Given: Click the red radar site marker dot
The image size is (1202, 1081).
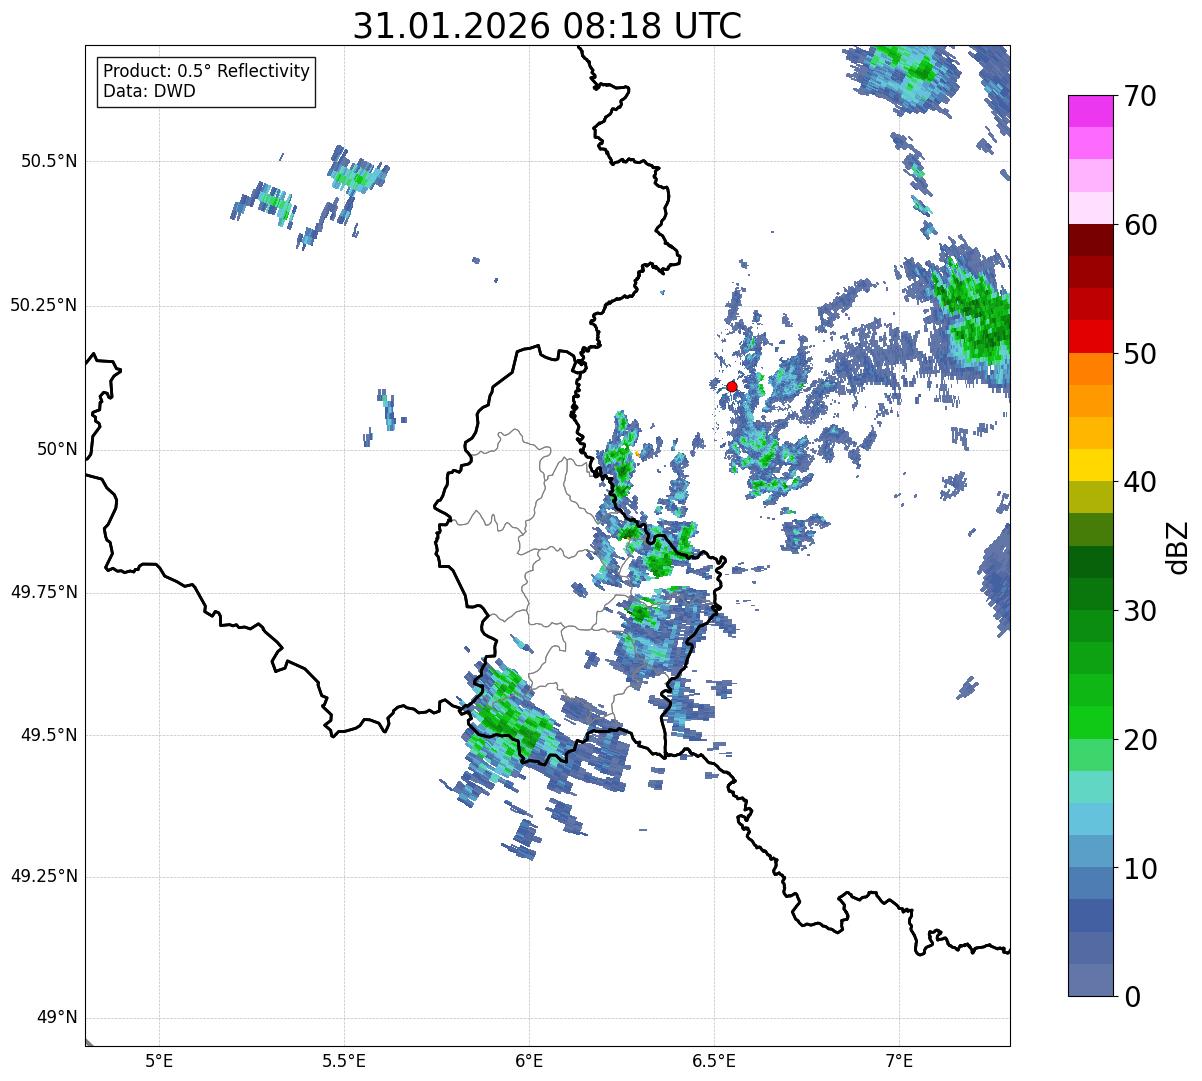Looking at the screenshot, I should pos(732,386).
